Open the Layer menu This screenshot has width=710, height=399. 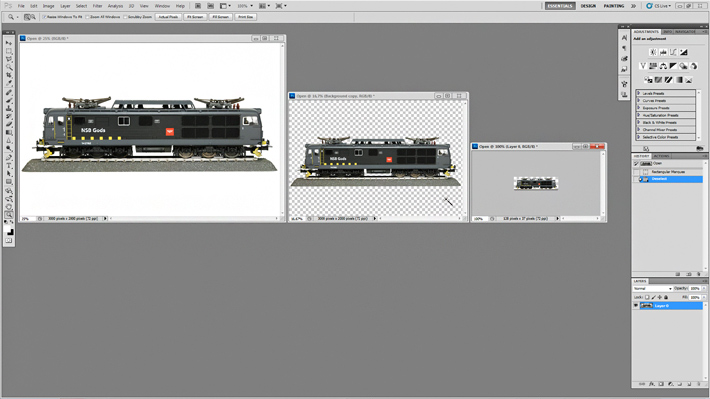(x=65, y=6)
